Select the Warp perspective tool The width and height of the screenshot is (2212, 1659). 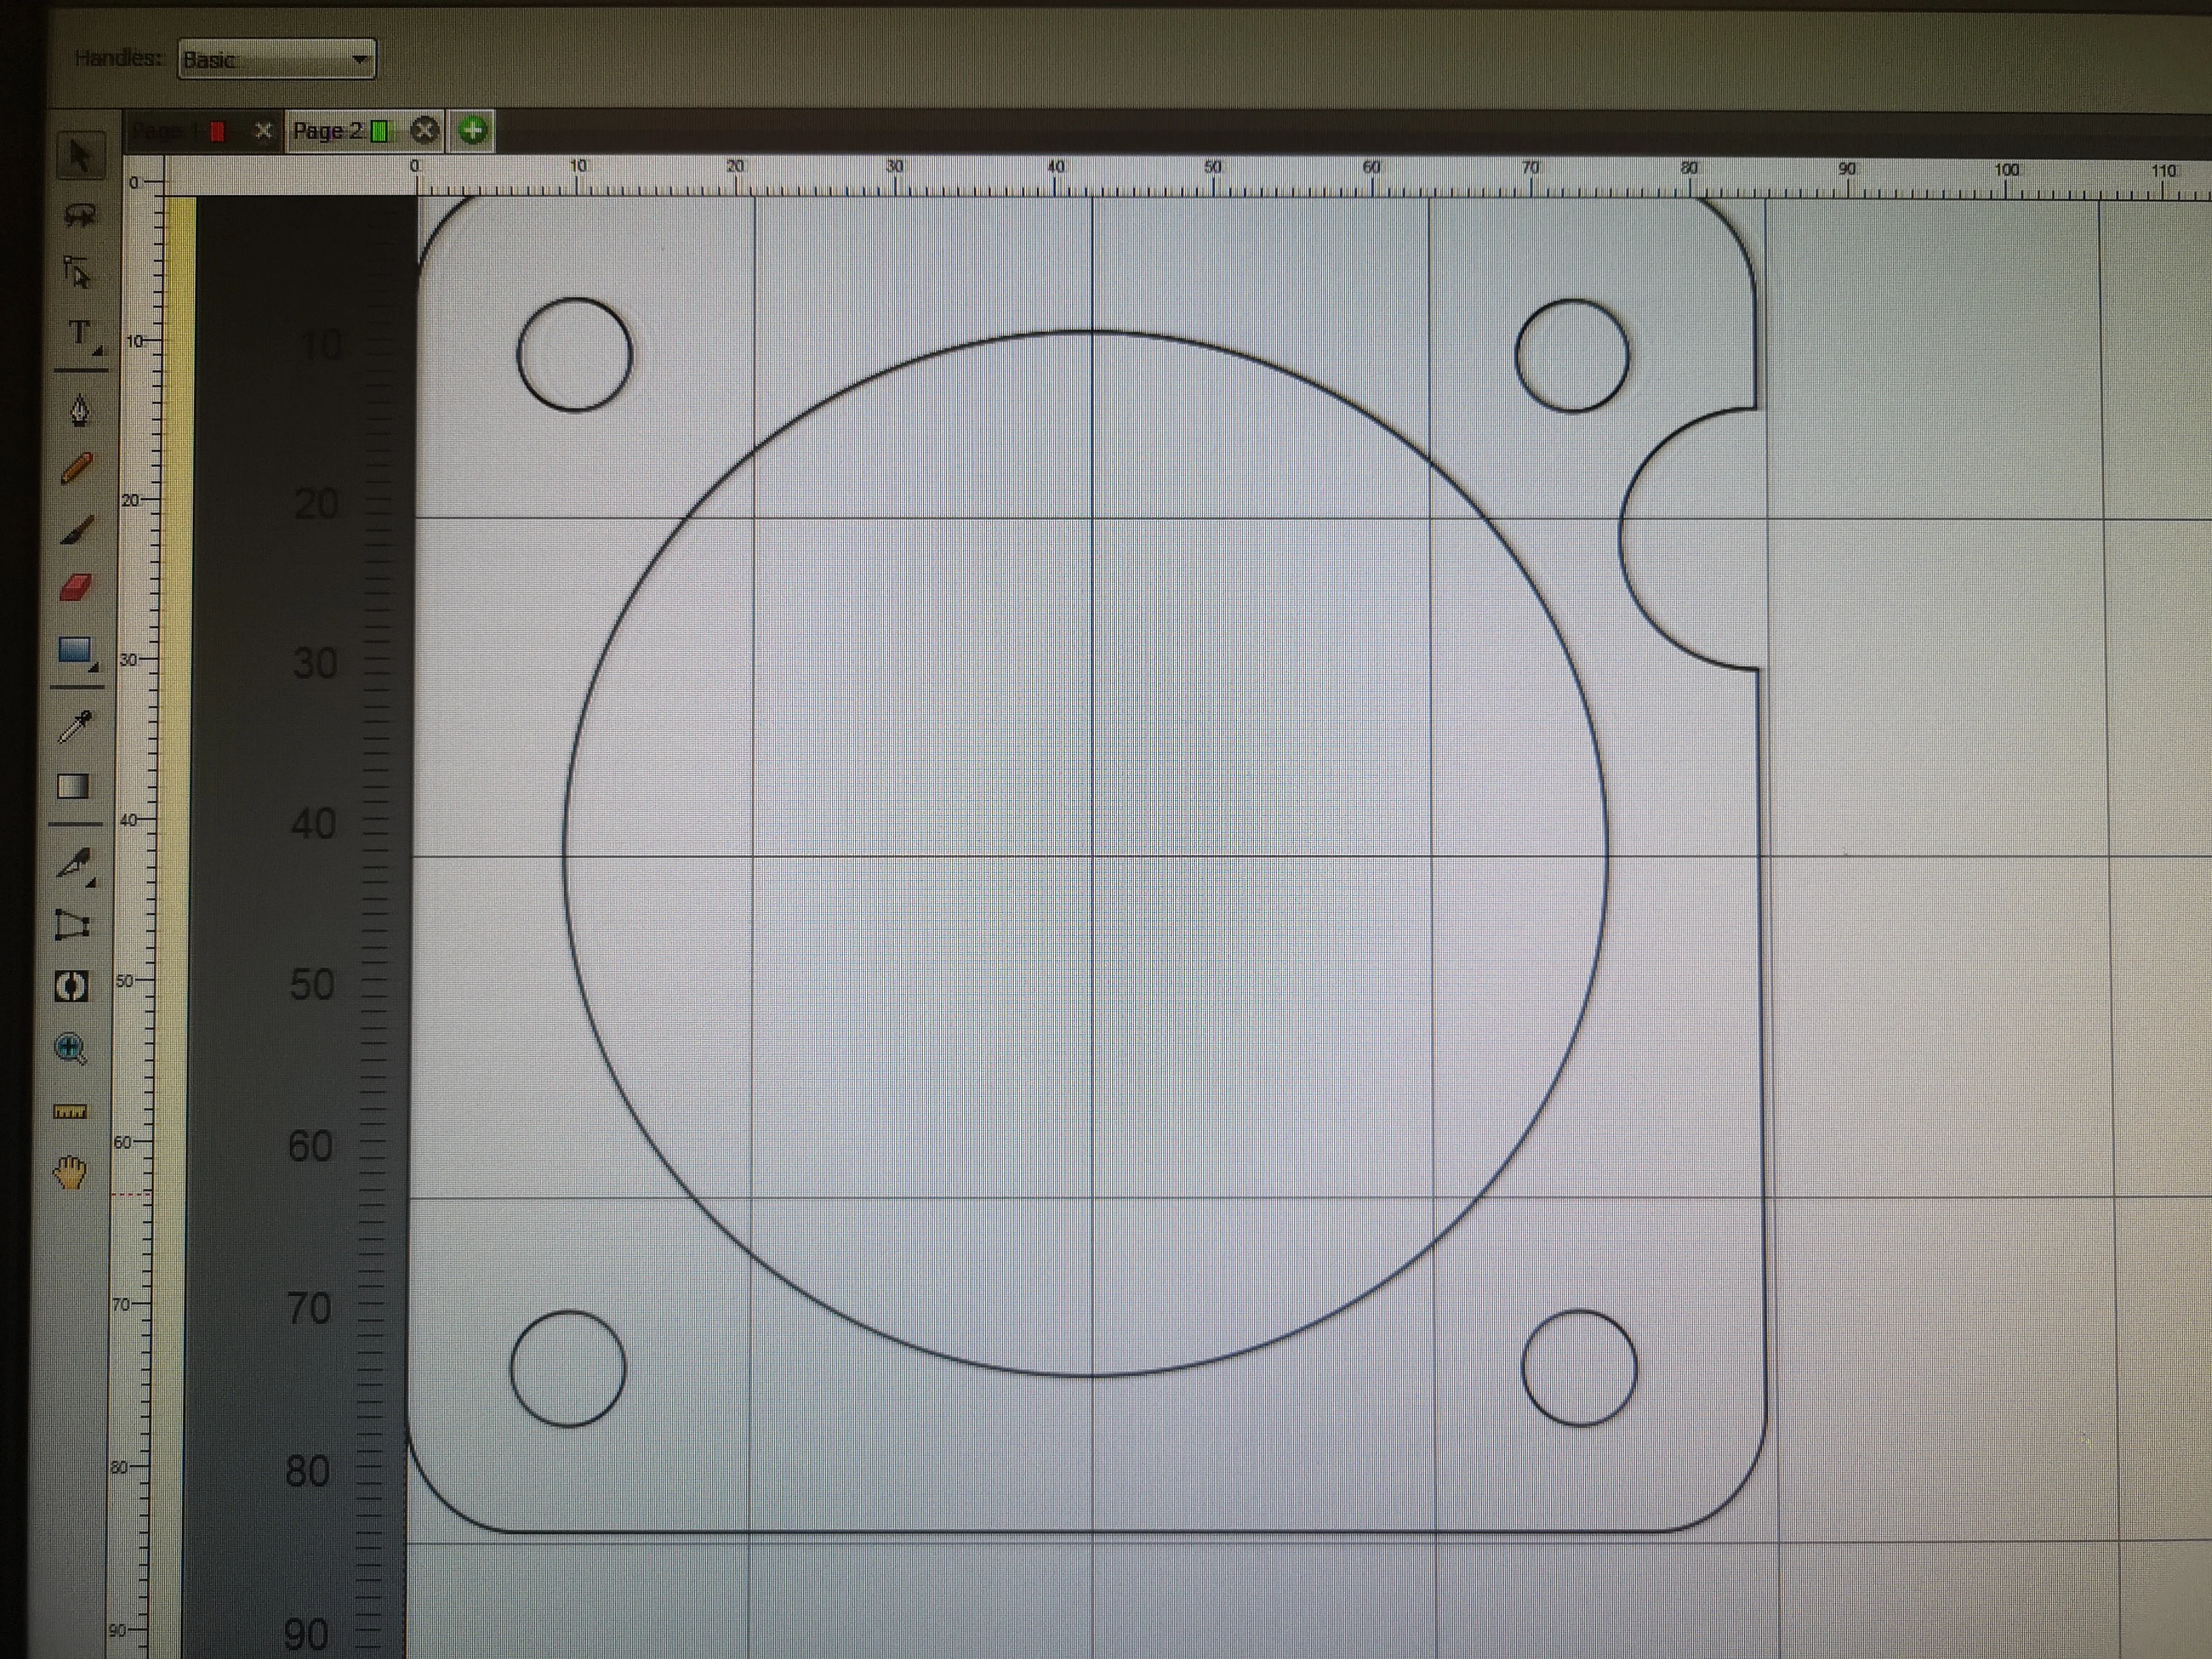coord(72,925)
